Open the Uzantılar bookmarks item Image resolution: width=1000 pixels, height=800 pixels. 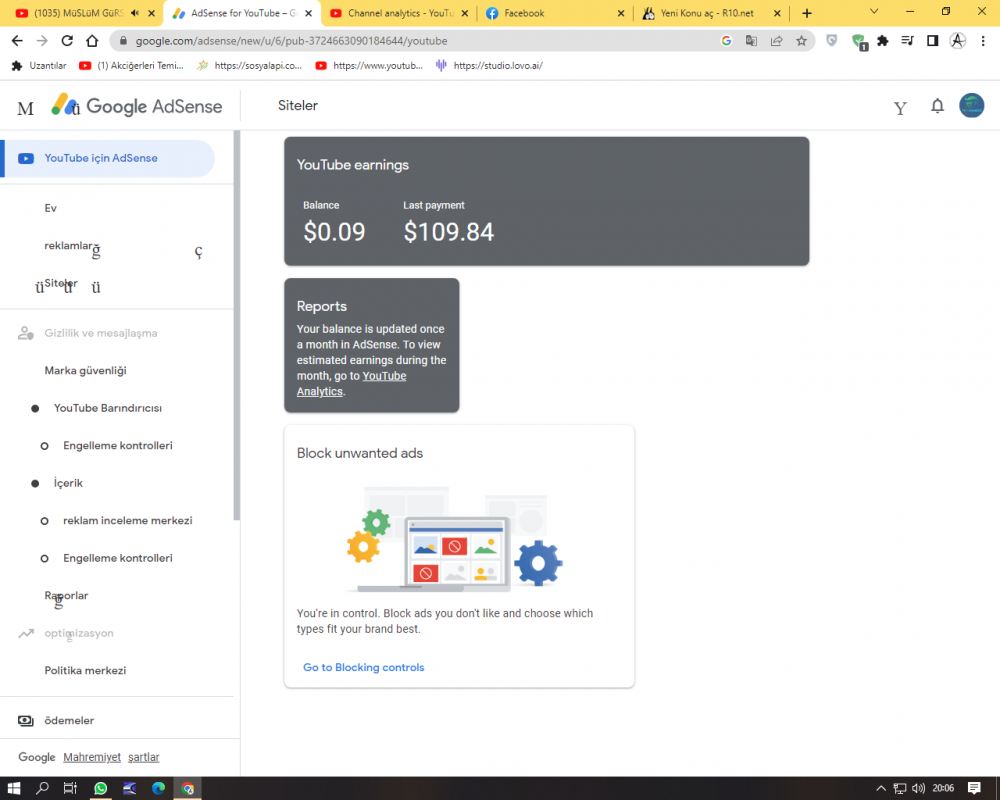click(40, 66)
